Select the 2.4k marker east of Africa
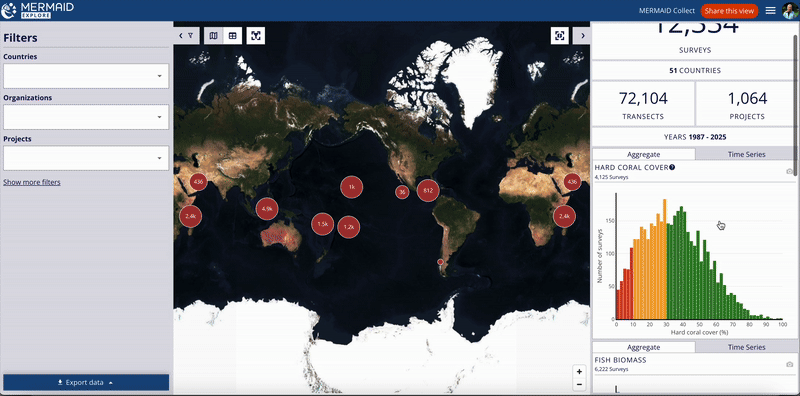Image resolution: width=800 pixels, height=396 pixels. 564,216
